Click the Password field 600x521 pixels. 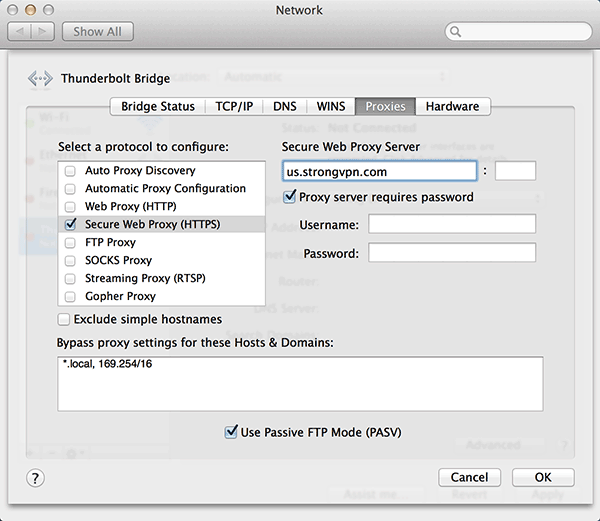coord(452,252)
